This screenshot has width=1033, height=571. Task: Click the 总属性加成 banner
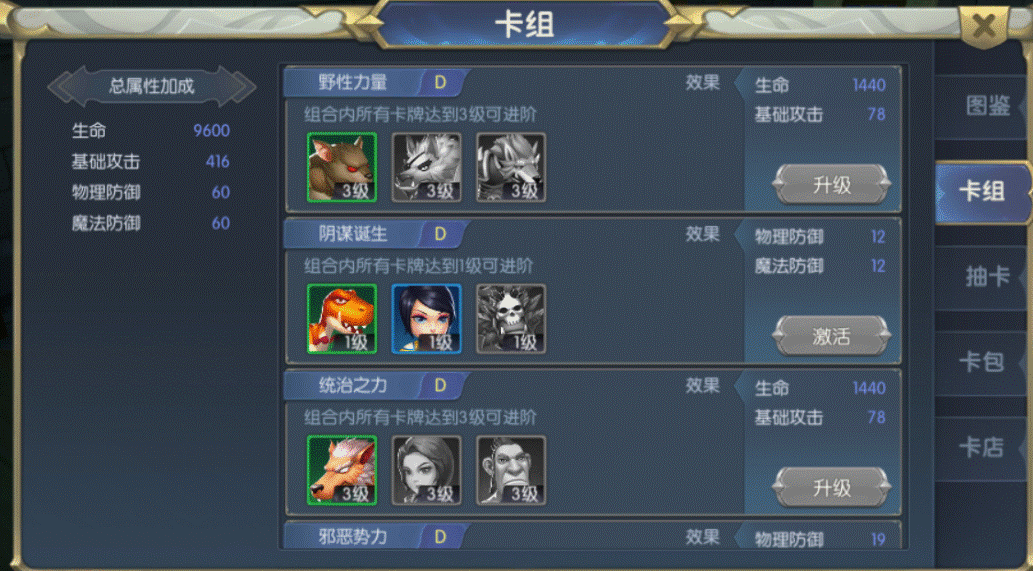click(152, 86)
